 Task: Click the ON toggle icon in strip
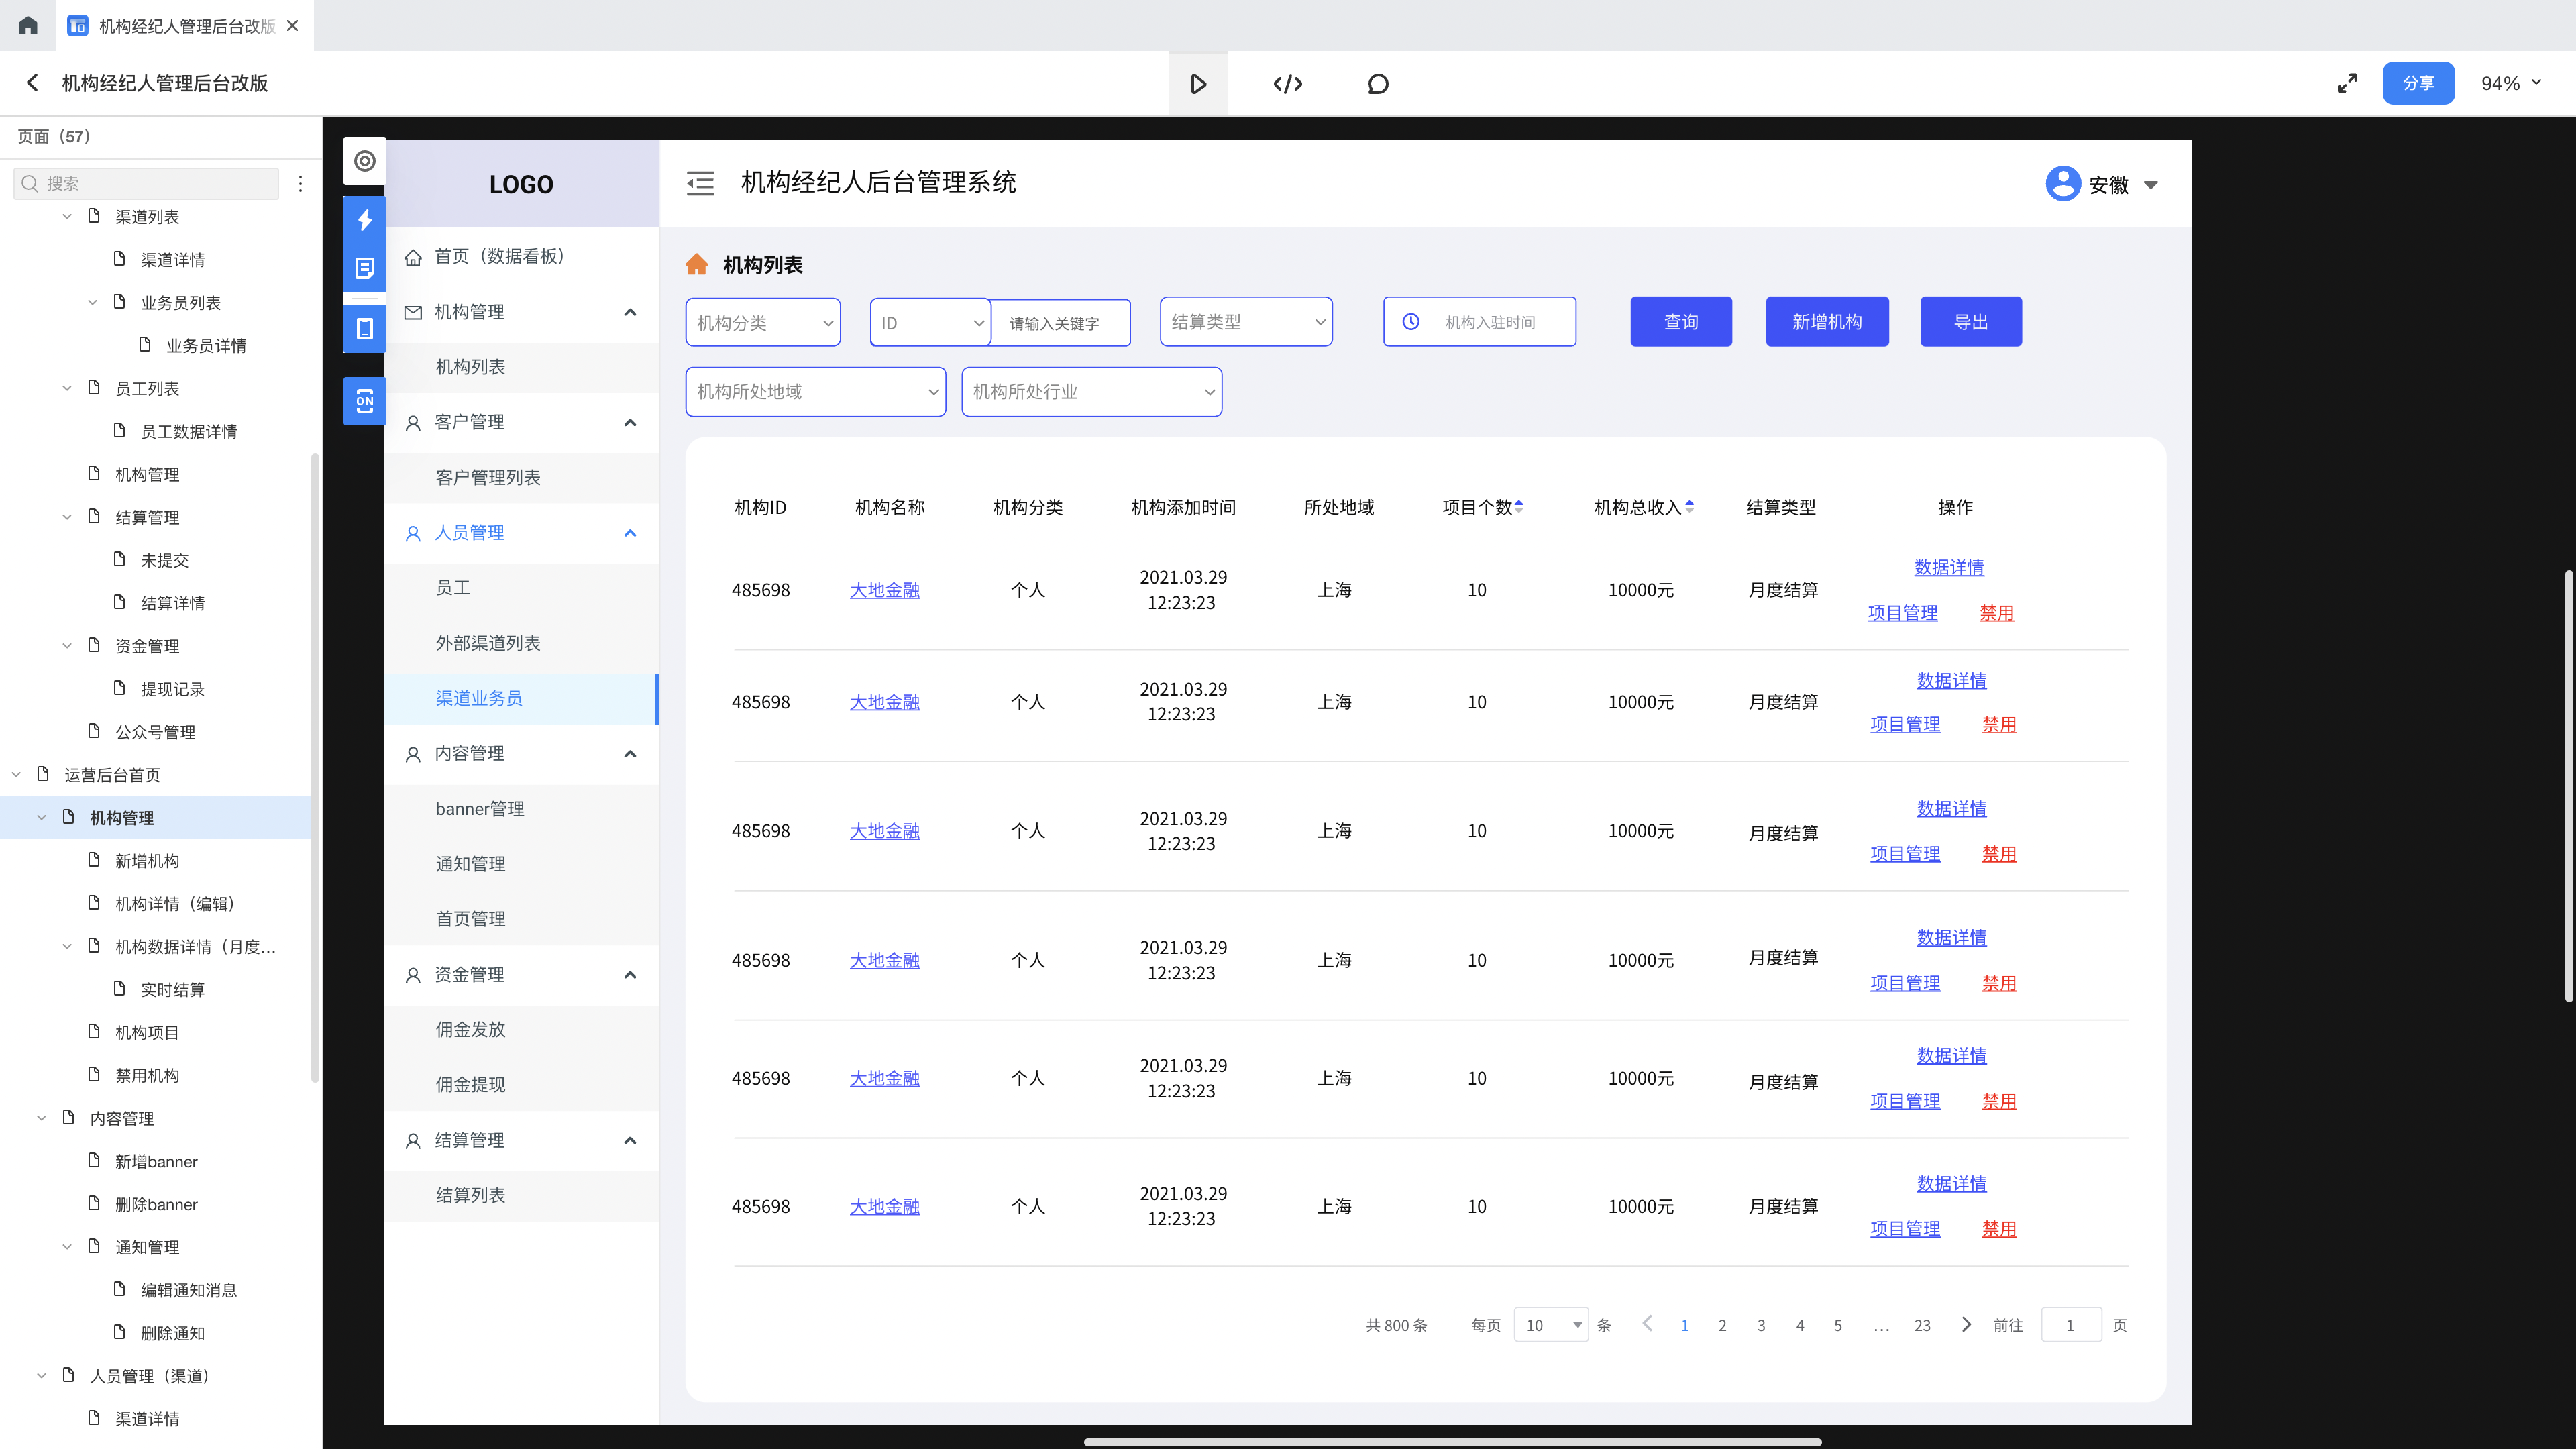point(365,401)
